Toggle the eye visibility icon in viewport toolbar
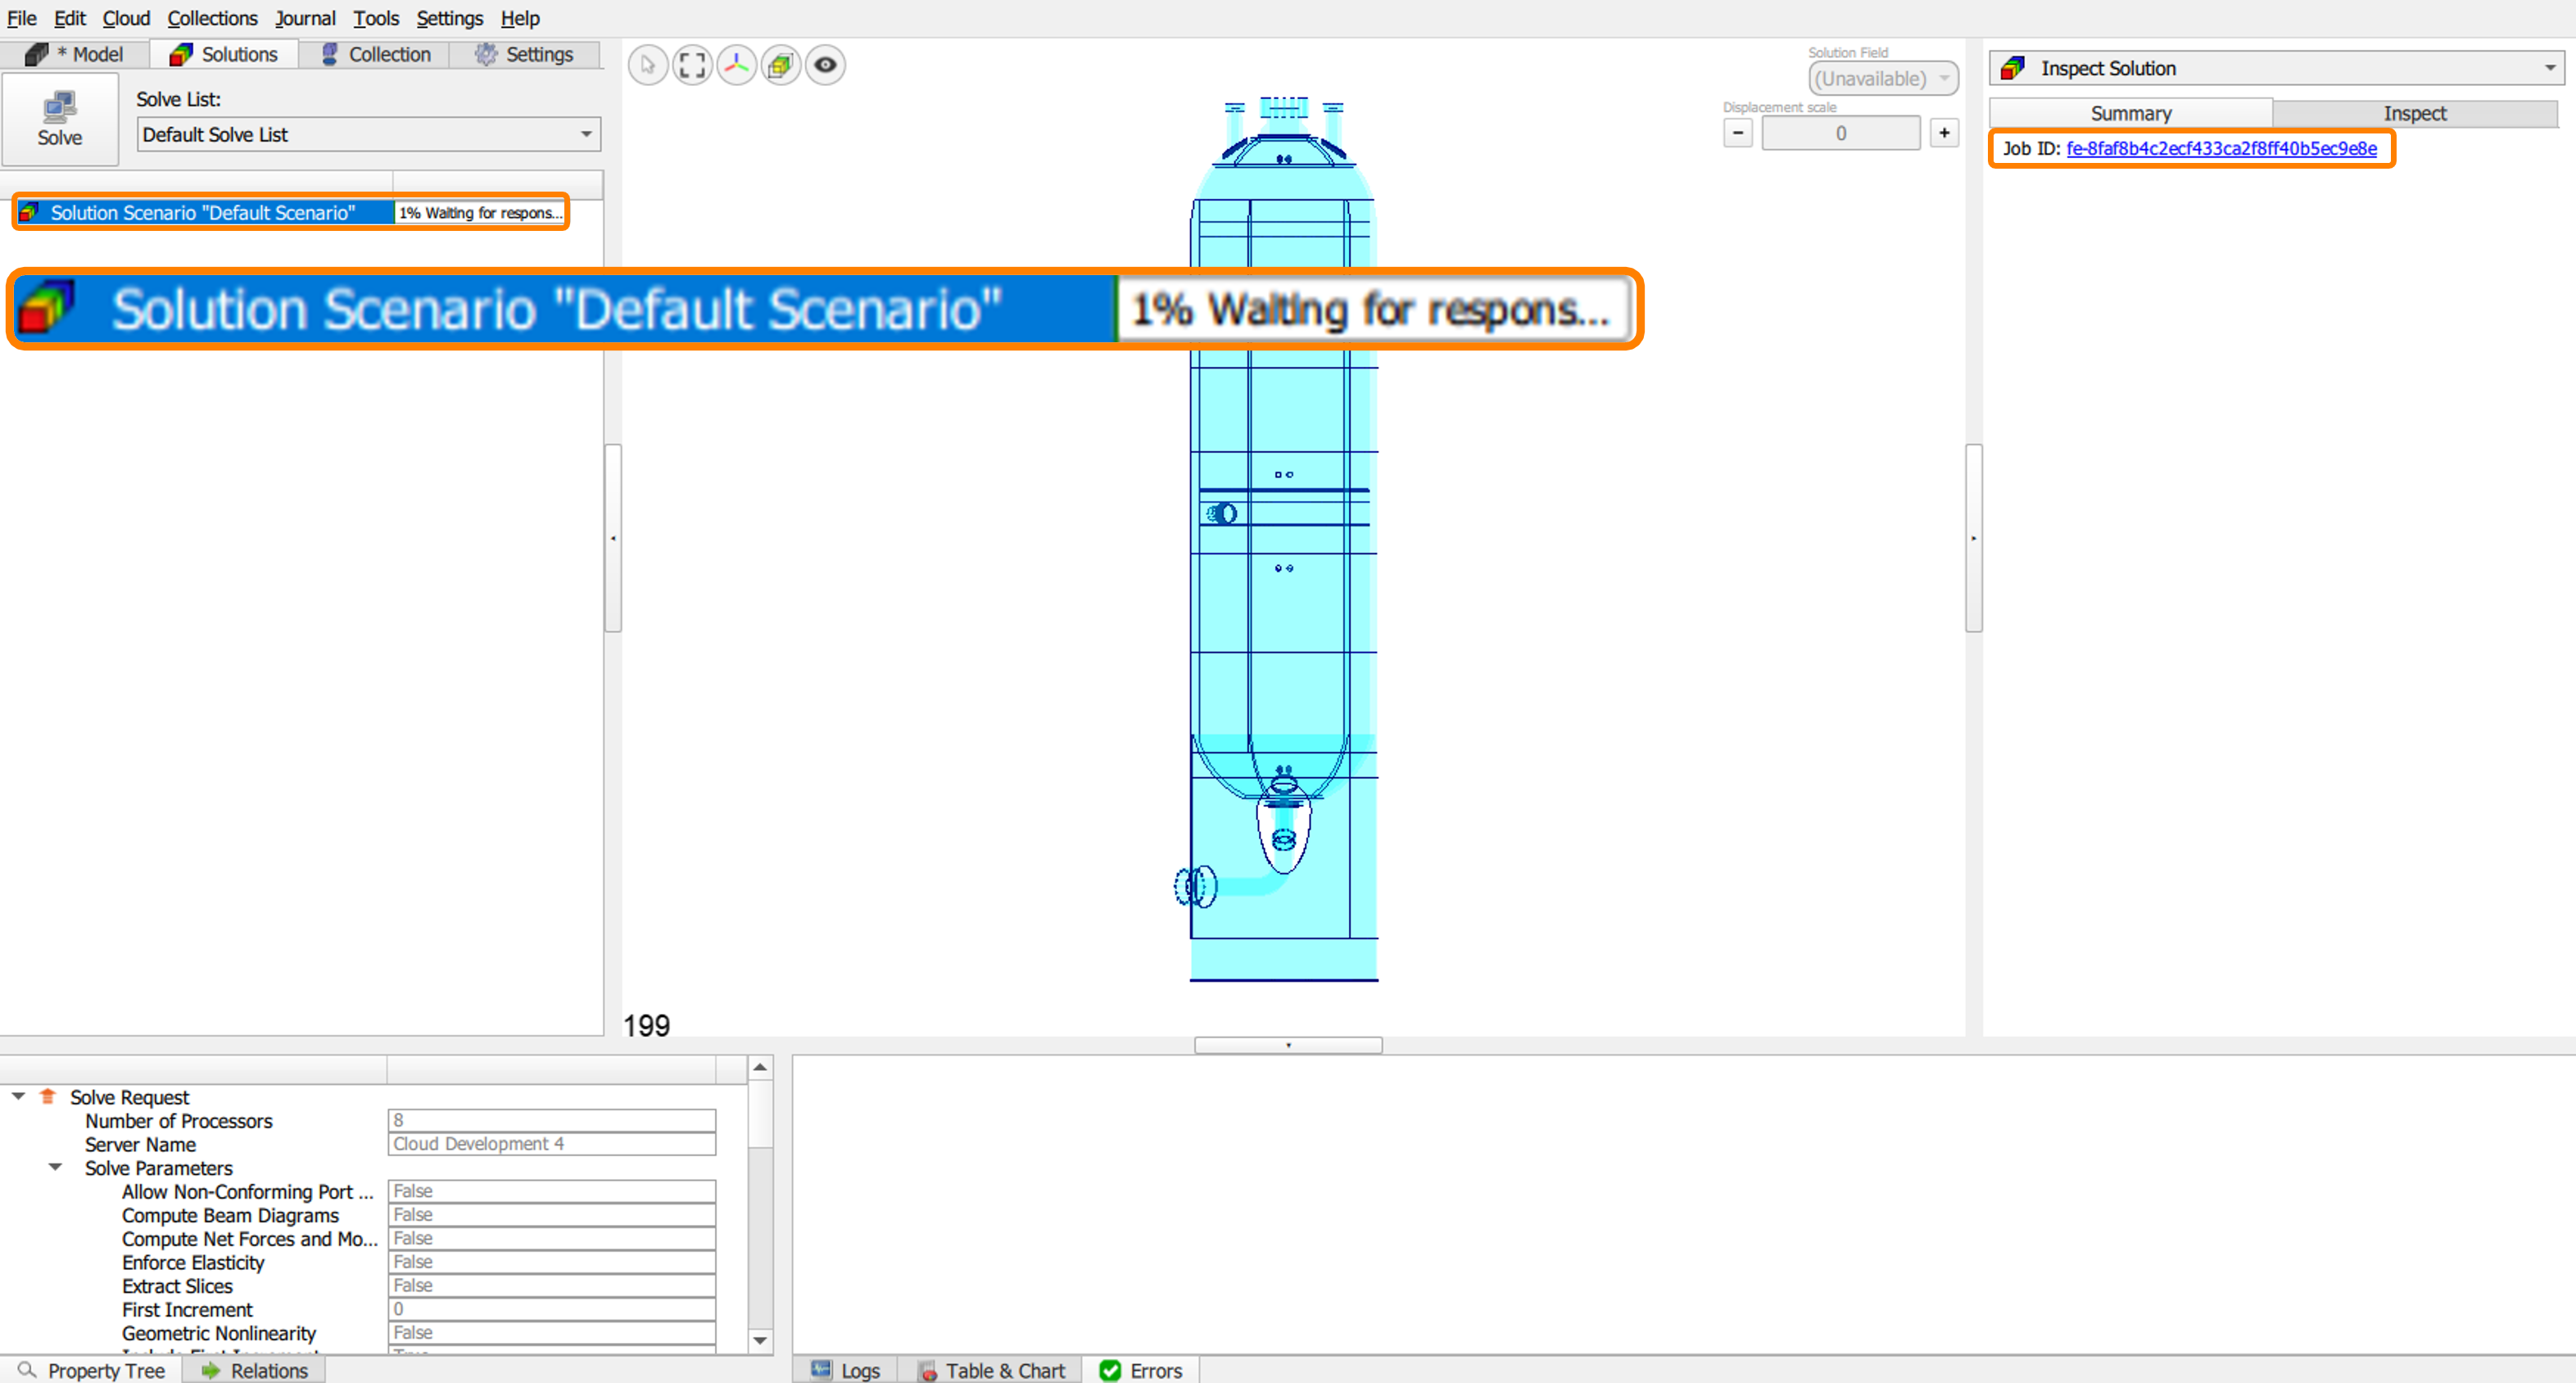The height and width of the screenshot is (1383, 2576). coord(825,66)
